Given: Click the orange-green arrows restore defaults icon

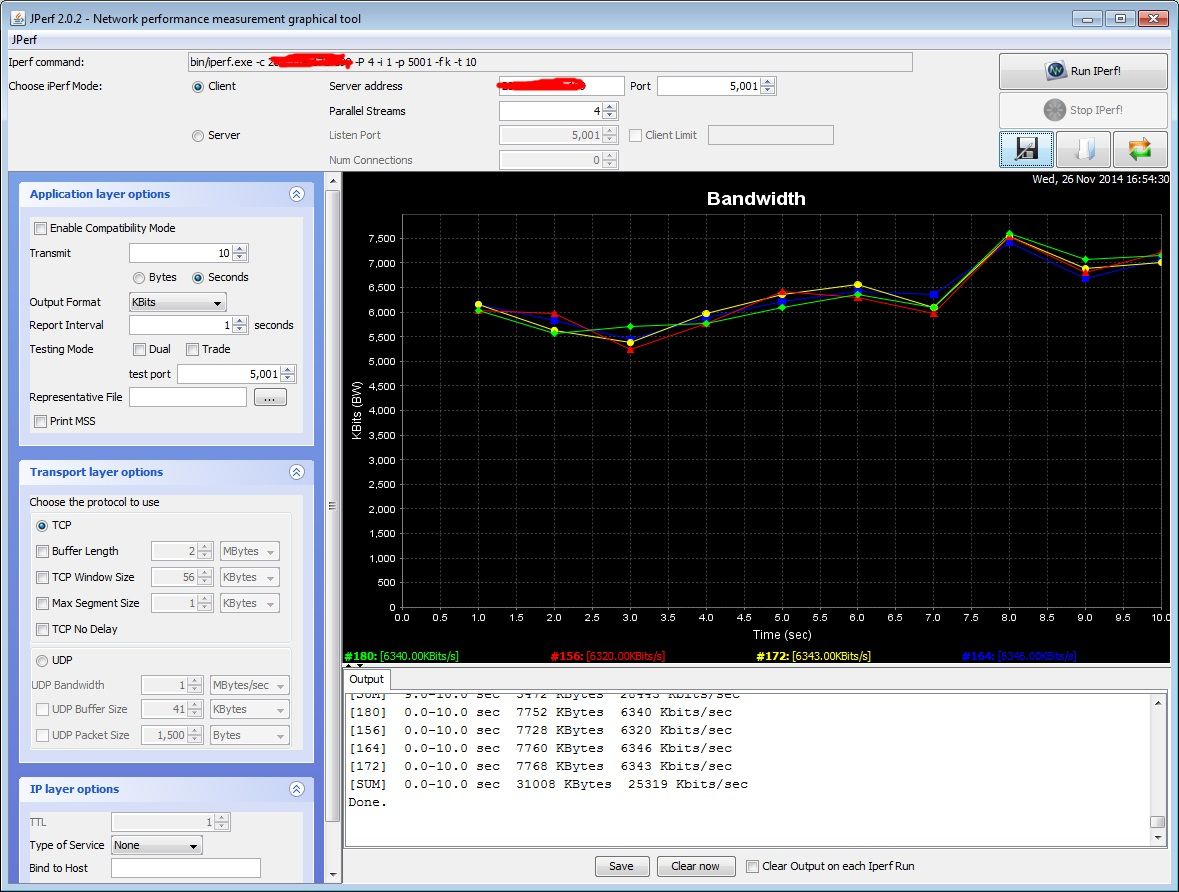Looking at the screenshot, I should pos(1140,149).
